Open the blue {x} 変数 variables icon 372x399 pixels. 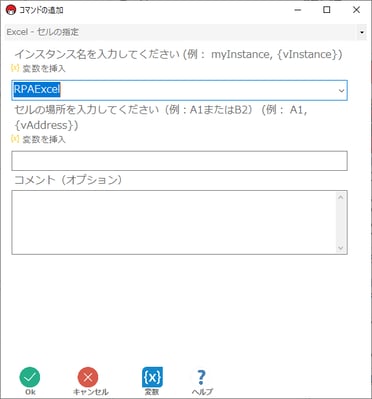point(152,377)
